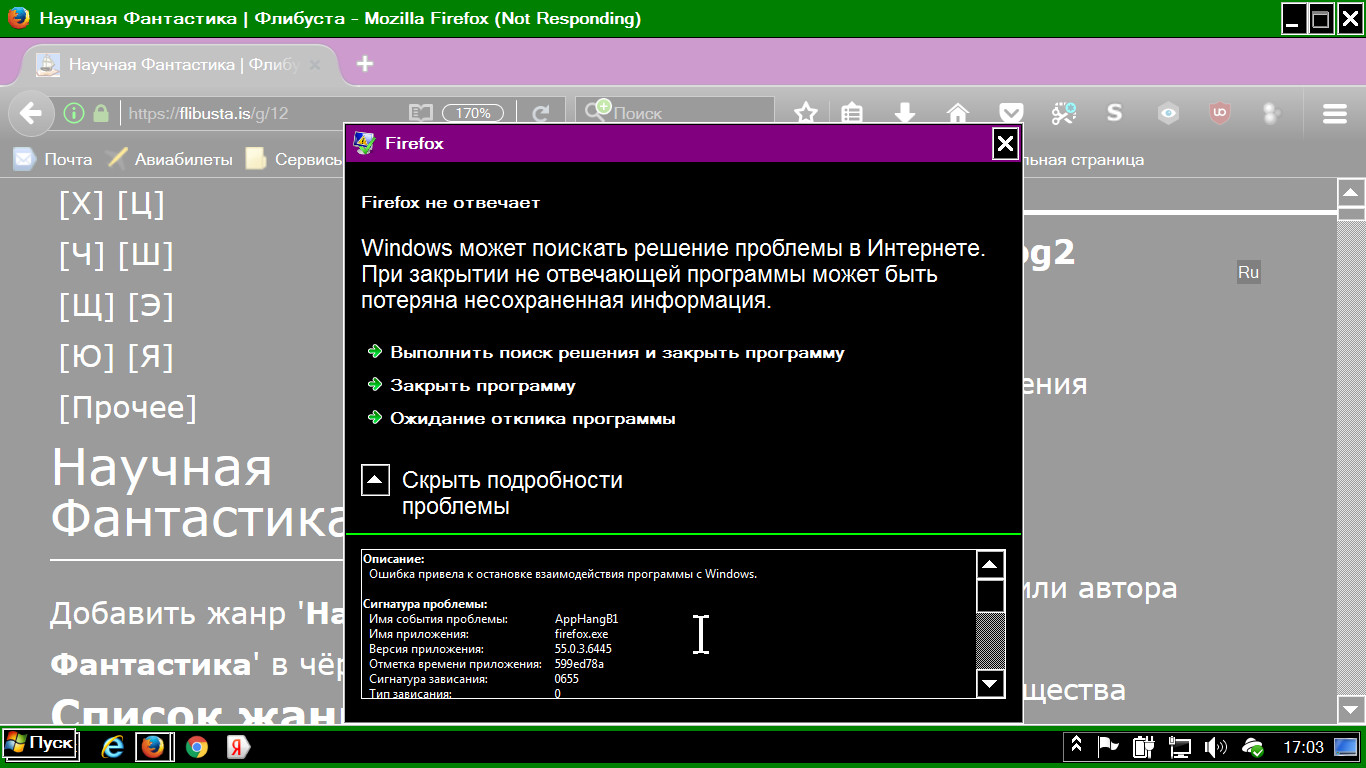This screenshot has height=768, width=1366.
Task: Show hidden tray icons chevron
Action: click(x=1076, y=745)
